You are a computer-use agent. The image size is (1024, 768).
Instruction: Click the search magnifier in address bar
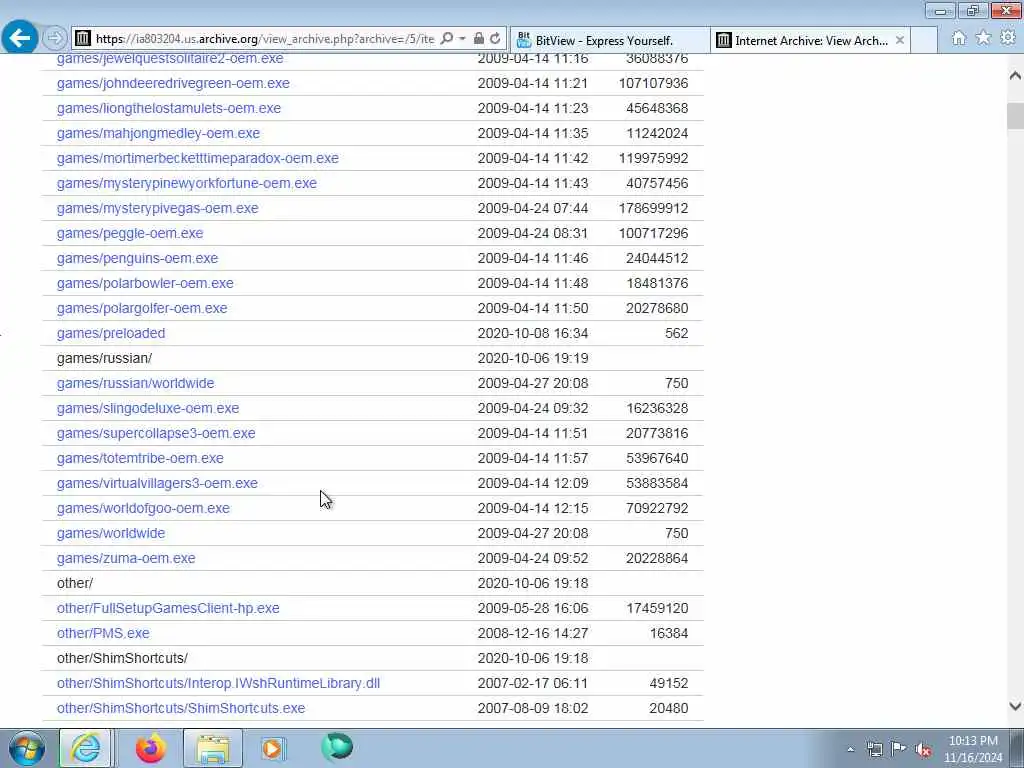[x=447, y=39]
